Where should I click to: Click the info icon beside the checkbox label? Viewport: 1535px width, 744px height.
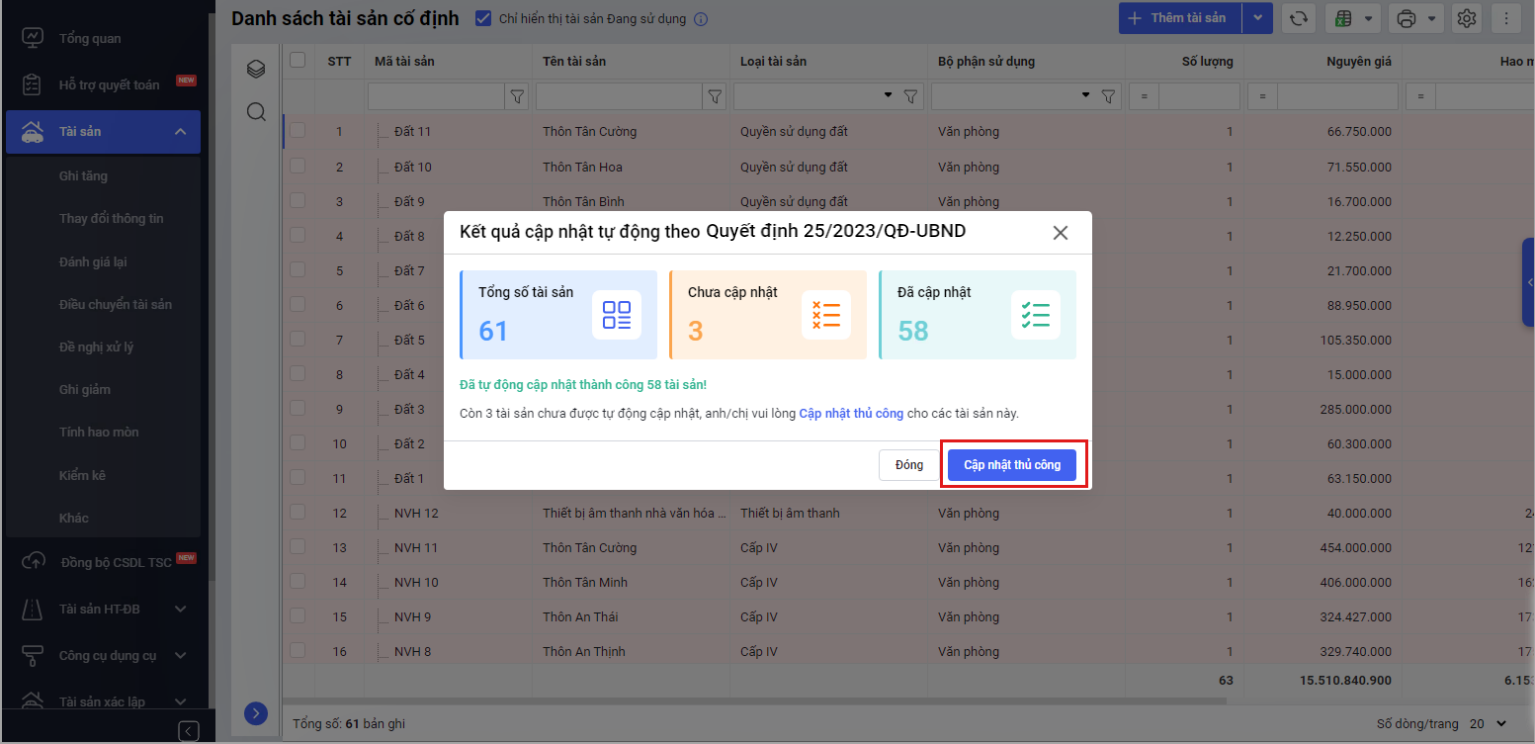[x=701, y=19]
